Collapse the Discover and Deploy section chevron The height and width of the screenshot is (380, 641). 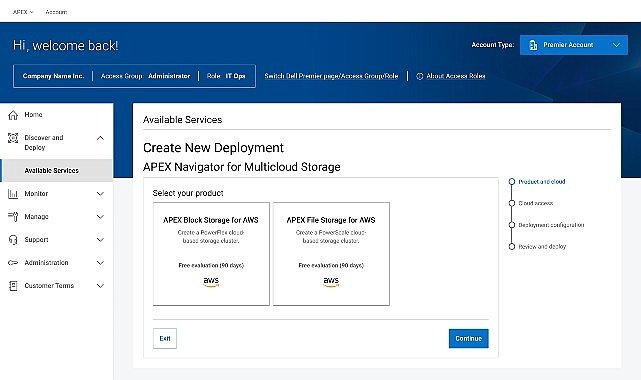click(100, 138)
